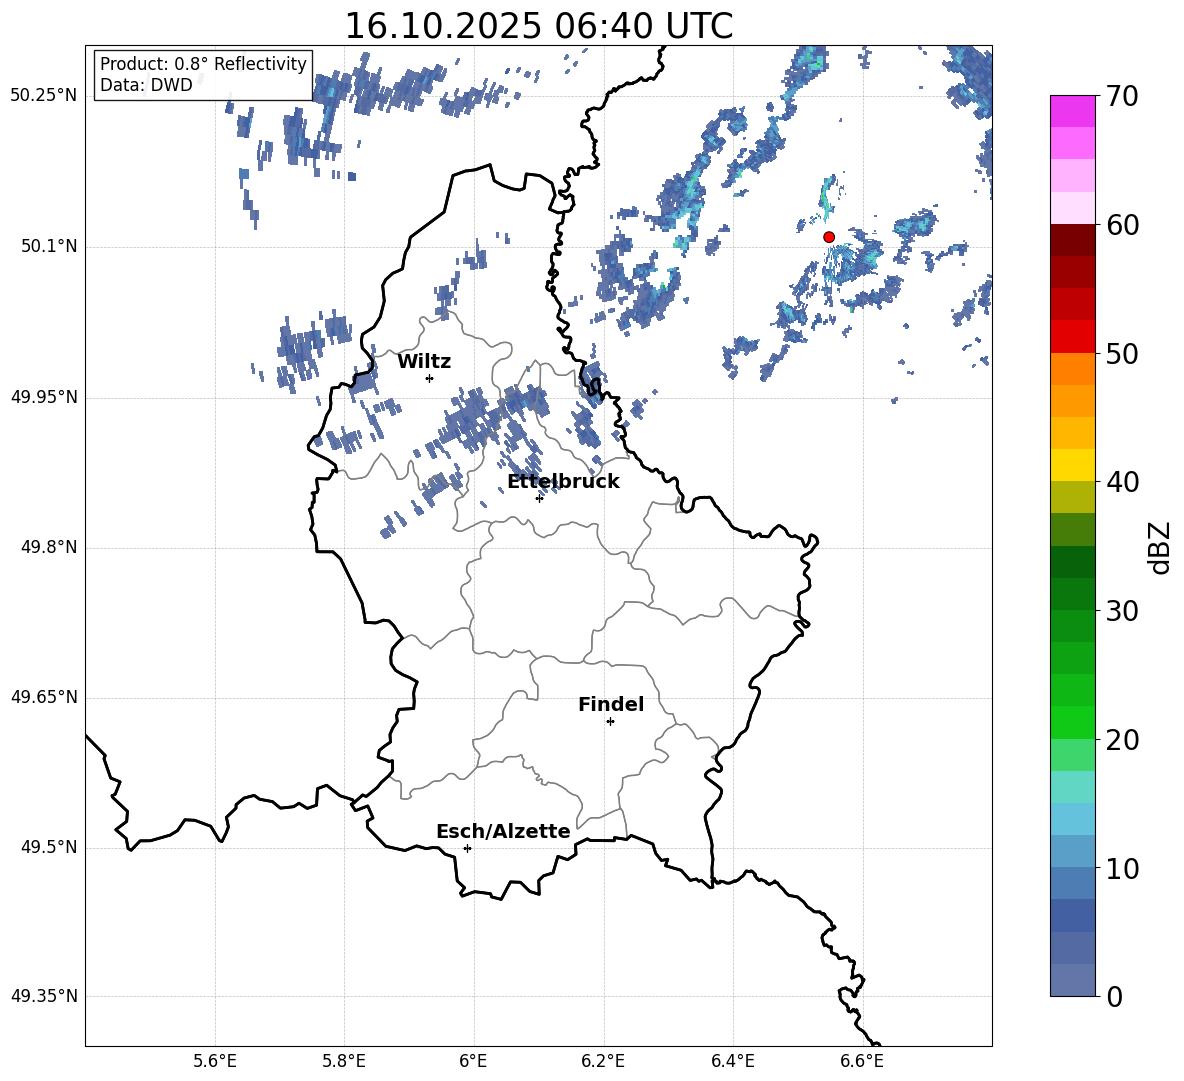1184x1081 pixels.
Task: Click the 50 colorbar tick label
Action: tap(1122, 353)
